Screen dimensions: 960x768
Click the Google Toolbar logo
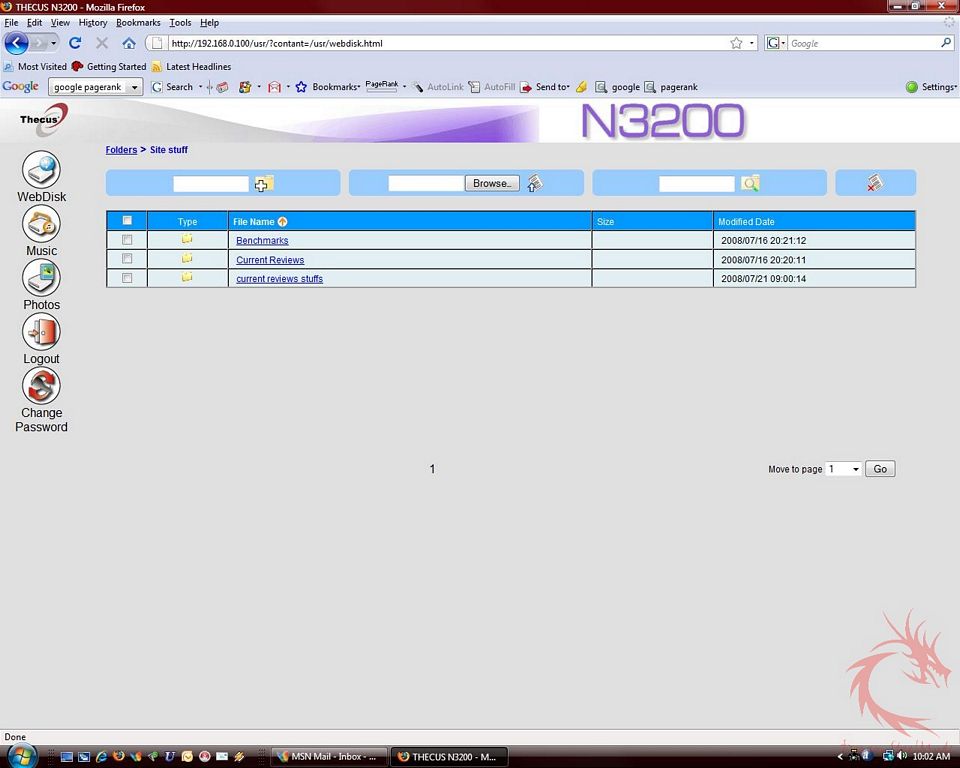20,86
